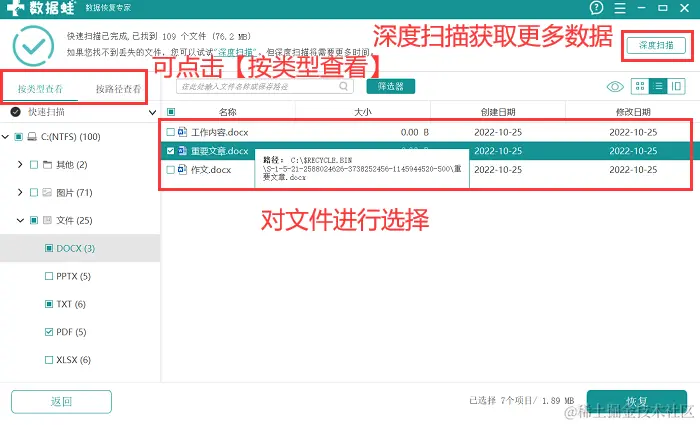700x425 pixels.
Task: Click the 数据蛙 app logo
Action: pos(40,8)
